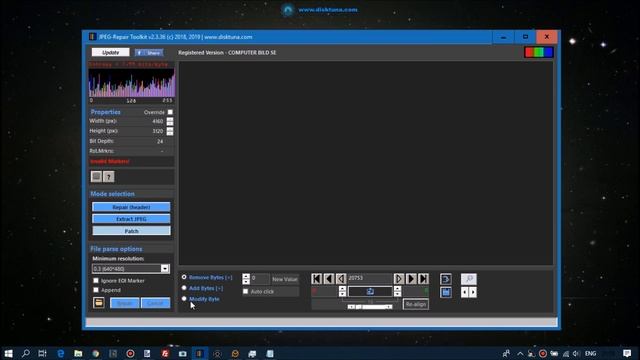
Task: Enable the Override checkbox
Action: 170,112
